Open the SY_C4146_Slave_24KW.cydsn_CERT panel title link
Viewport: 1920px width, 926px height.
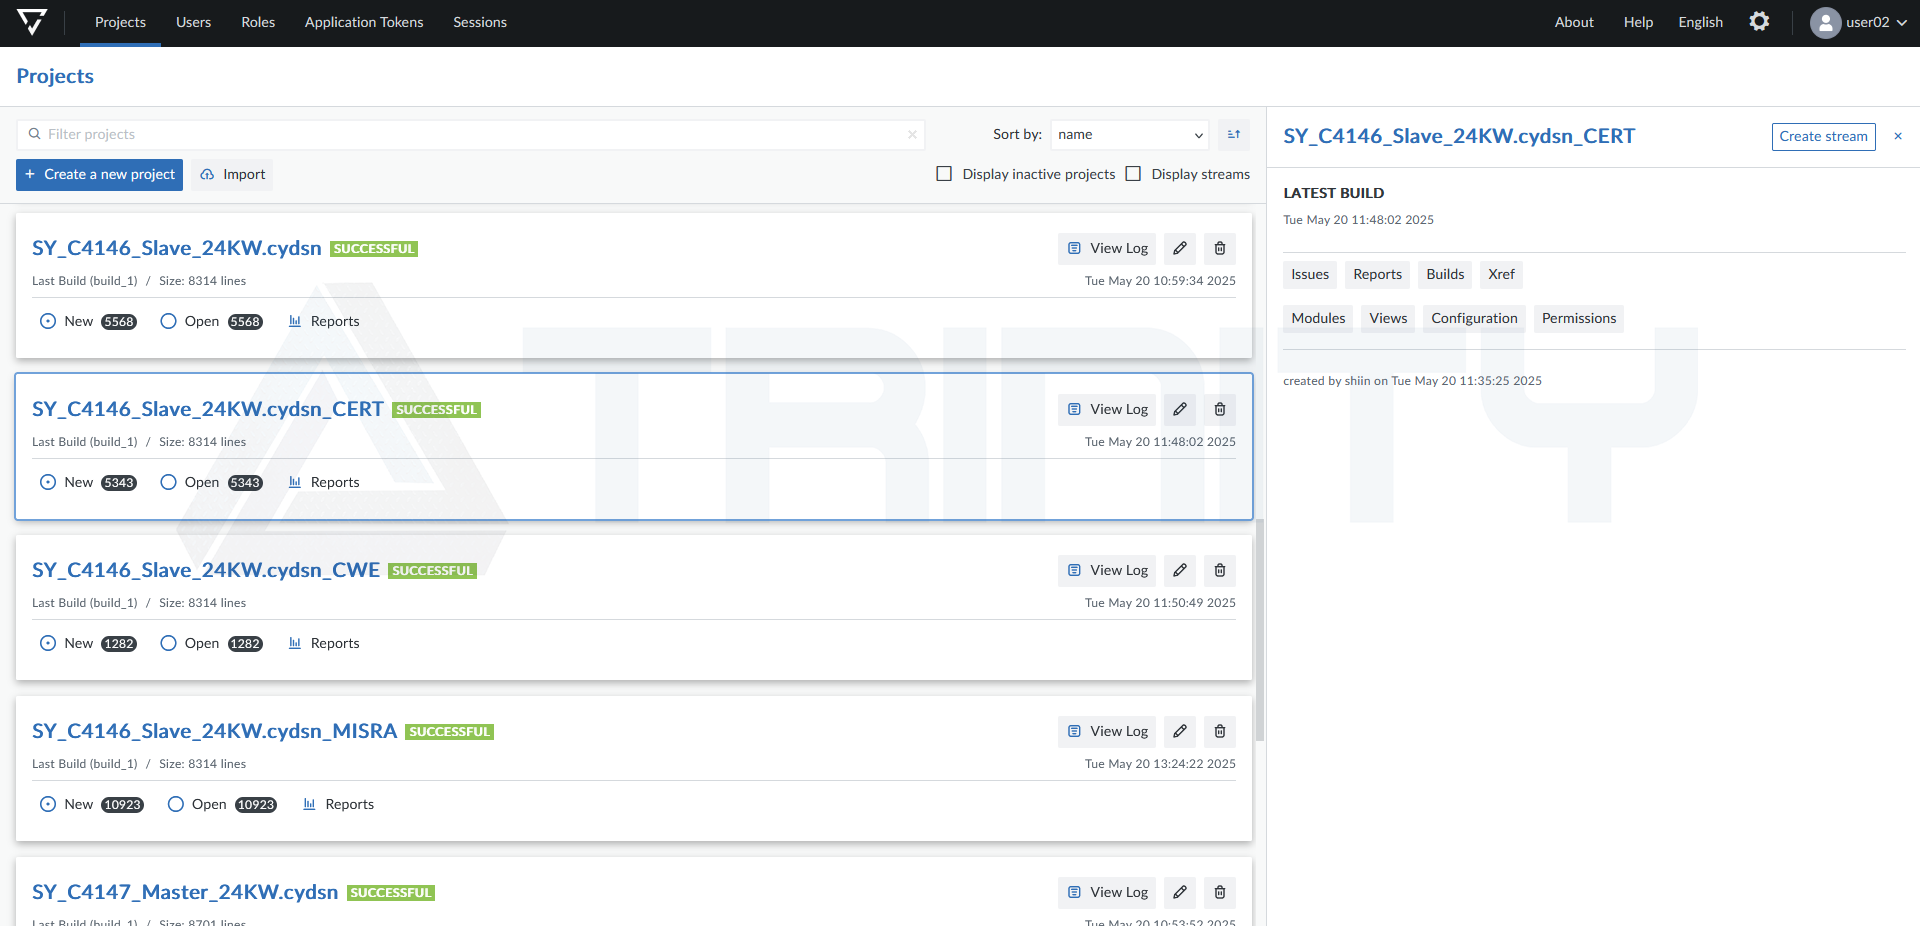pyautogui.click(x=1459, y=136)
